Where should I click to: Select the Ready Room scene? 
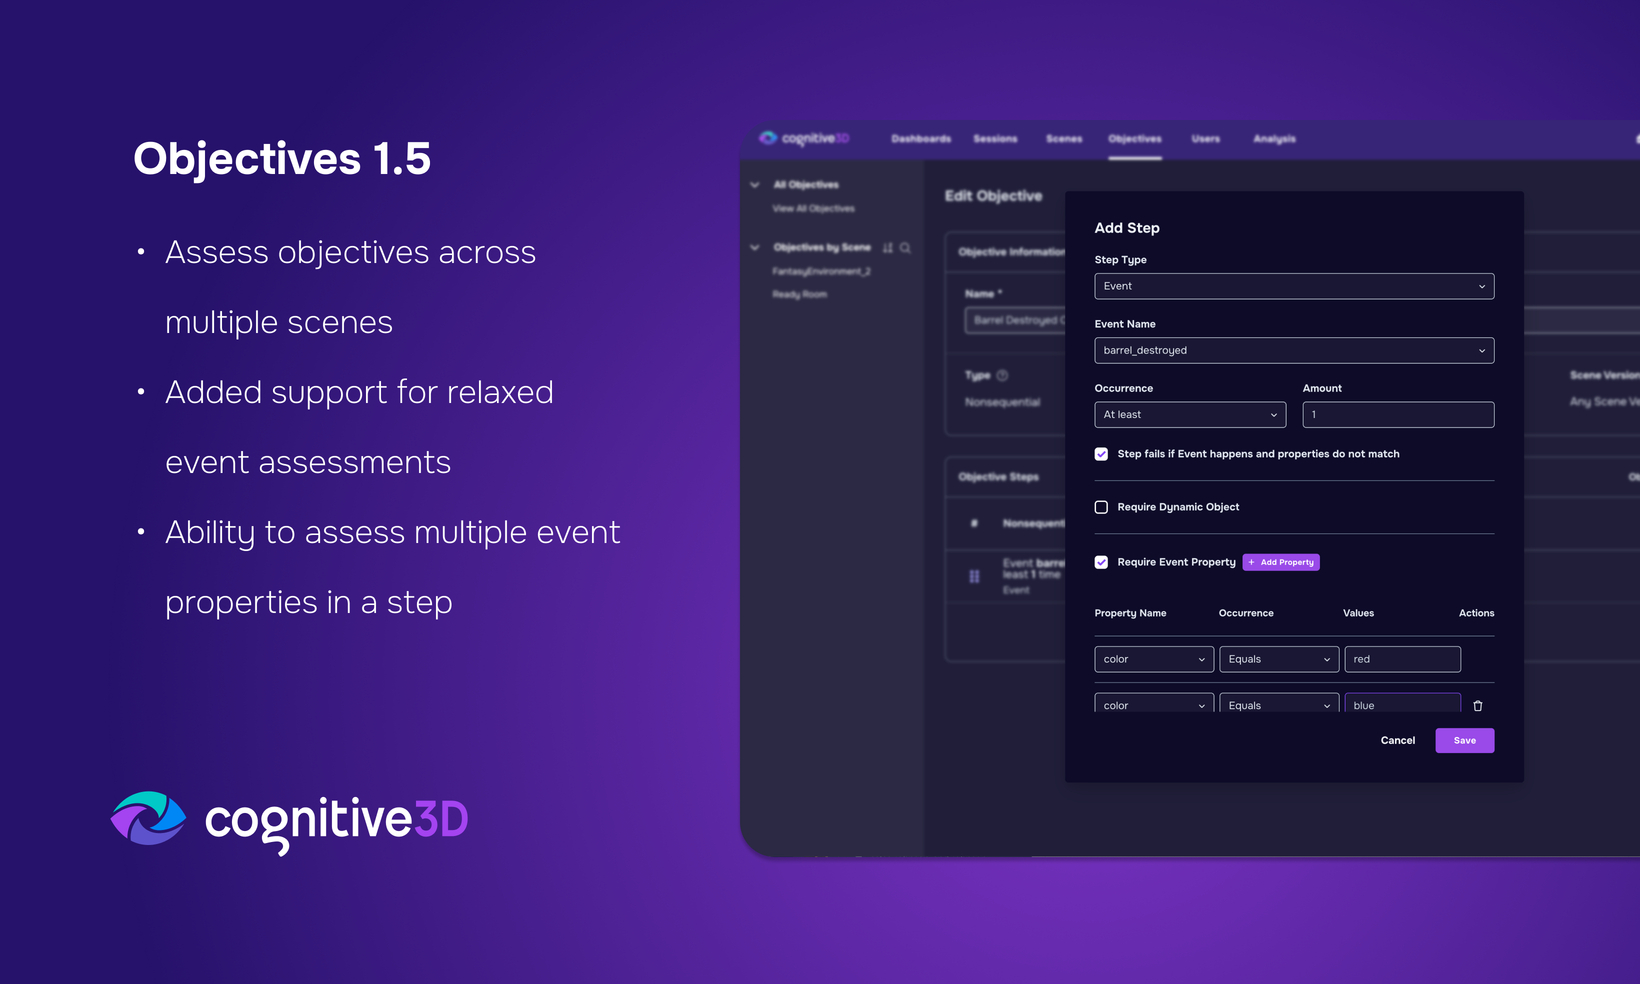(x=799, y=294)
